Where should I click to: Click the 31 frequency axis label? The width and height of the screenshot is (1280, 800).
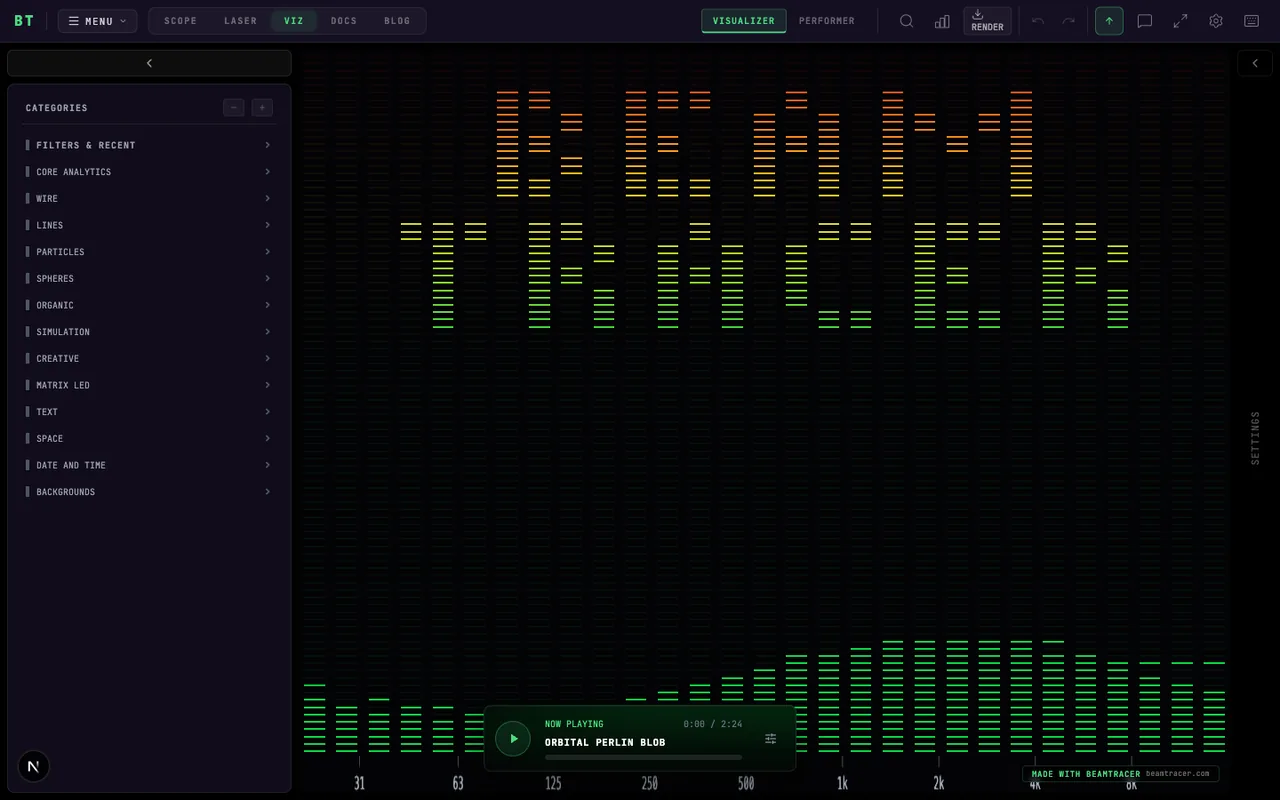(x=359, y=784)
